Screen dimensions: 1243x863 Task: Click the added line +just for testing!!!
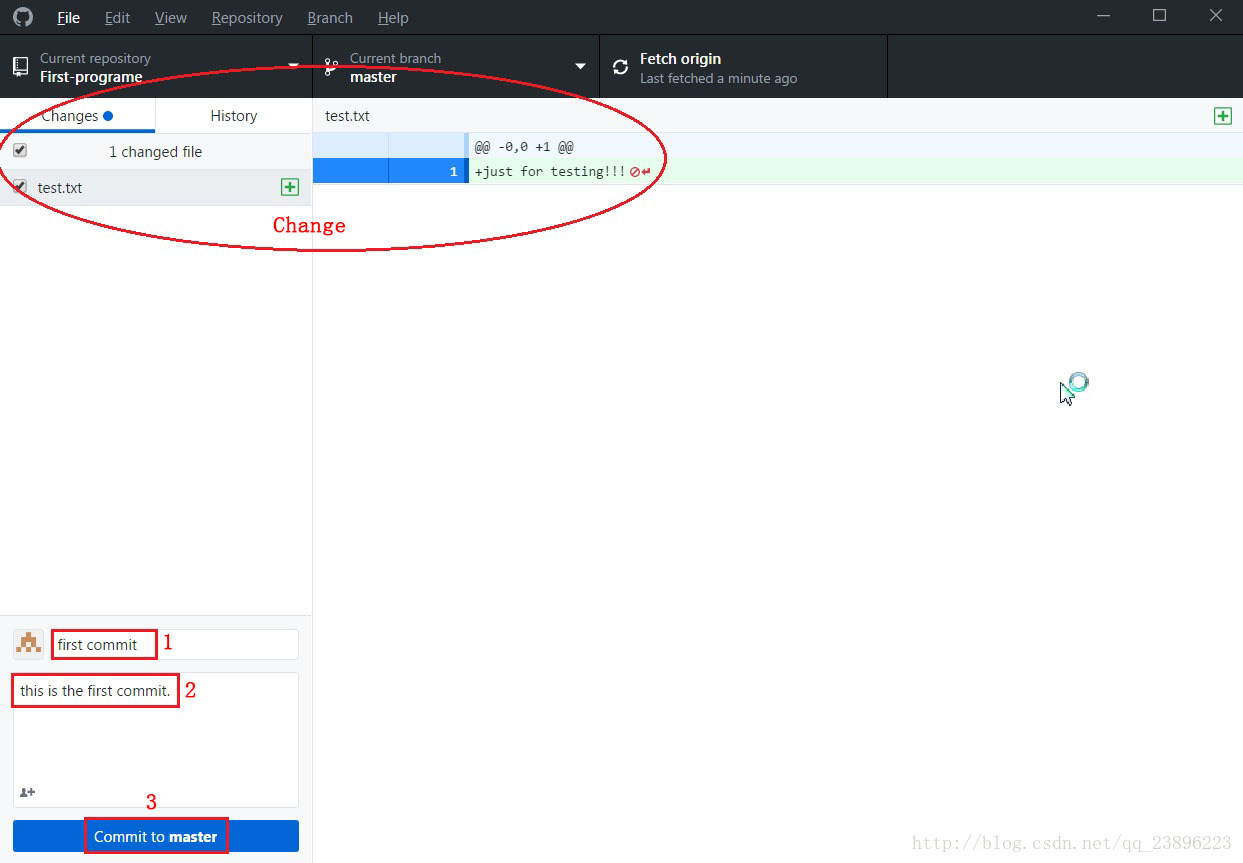coord(550,171)
